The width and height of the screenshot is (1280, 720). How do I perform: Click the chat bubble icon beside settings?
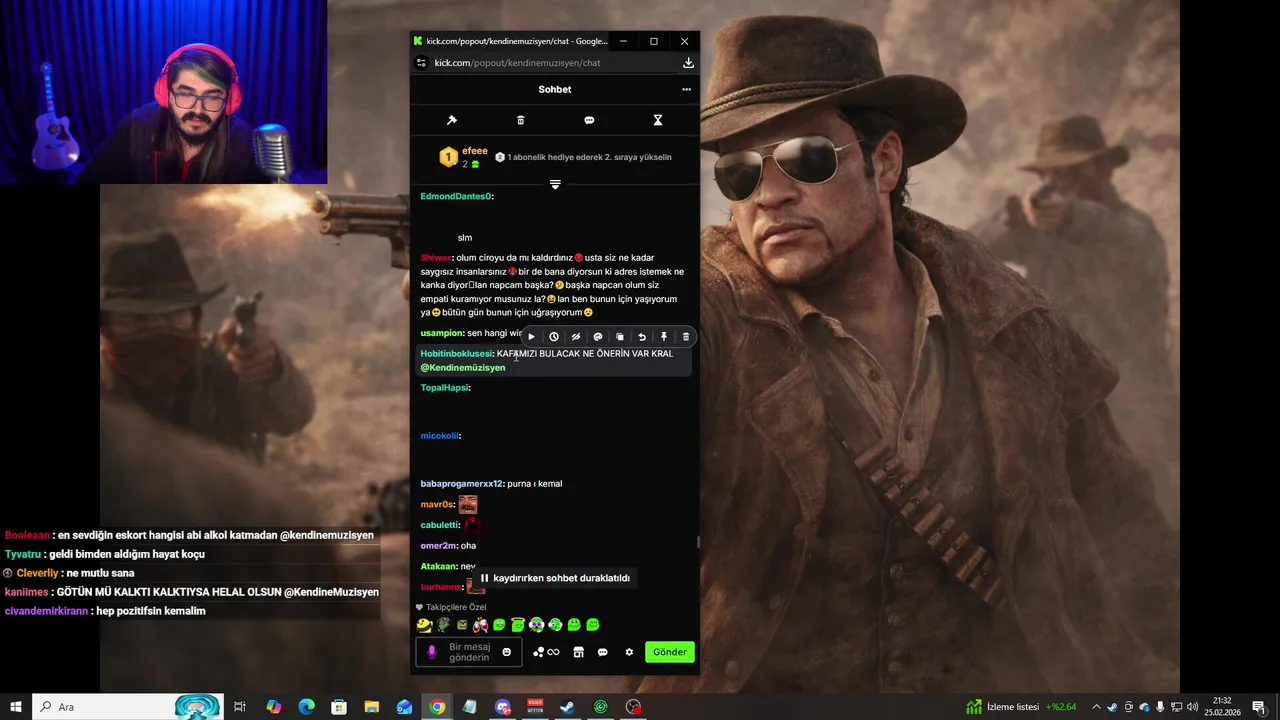pos(602,652)
